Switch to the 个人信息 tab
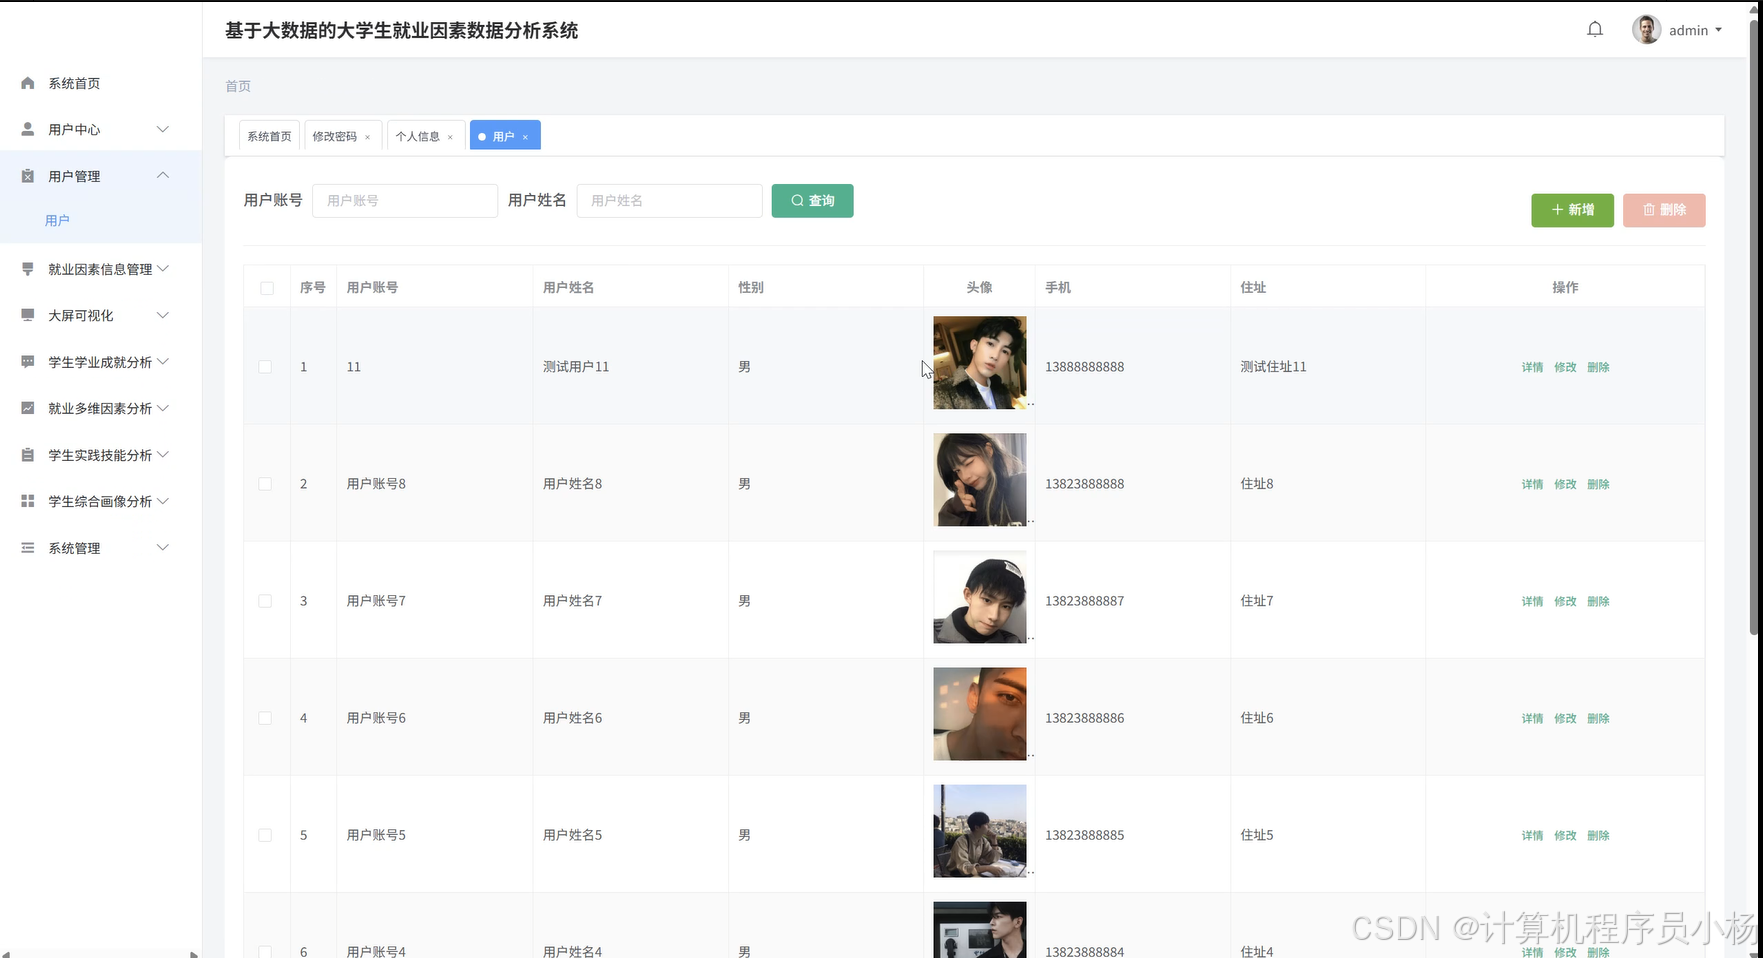Screen dimensions: 1763x958 (417, 136)
